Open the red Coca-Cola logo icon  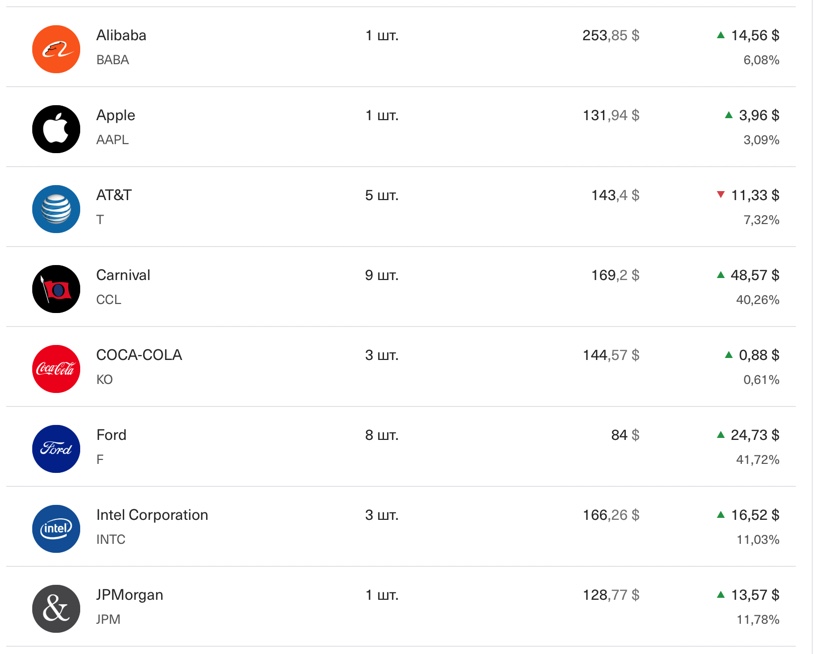[56, 369]
